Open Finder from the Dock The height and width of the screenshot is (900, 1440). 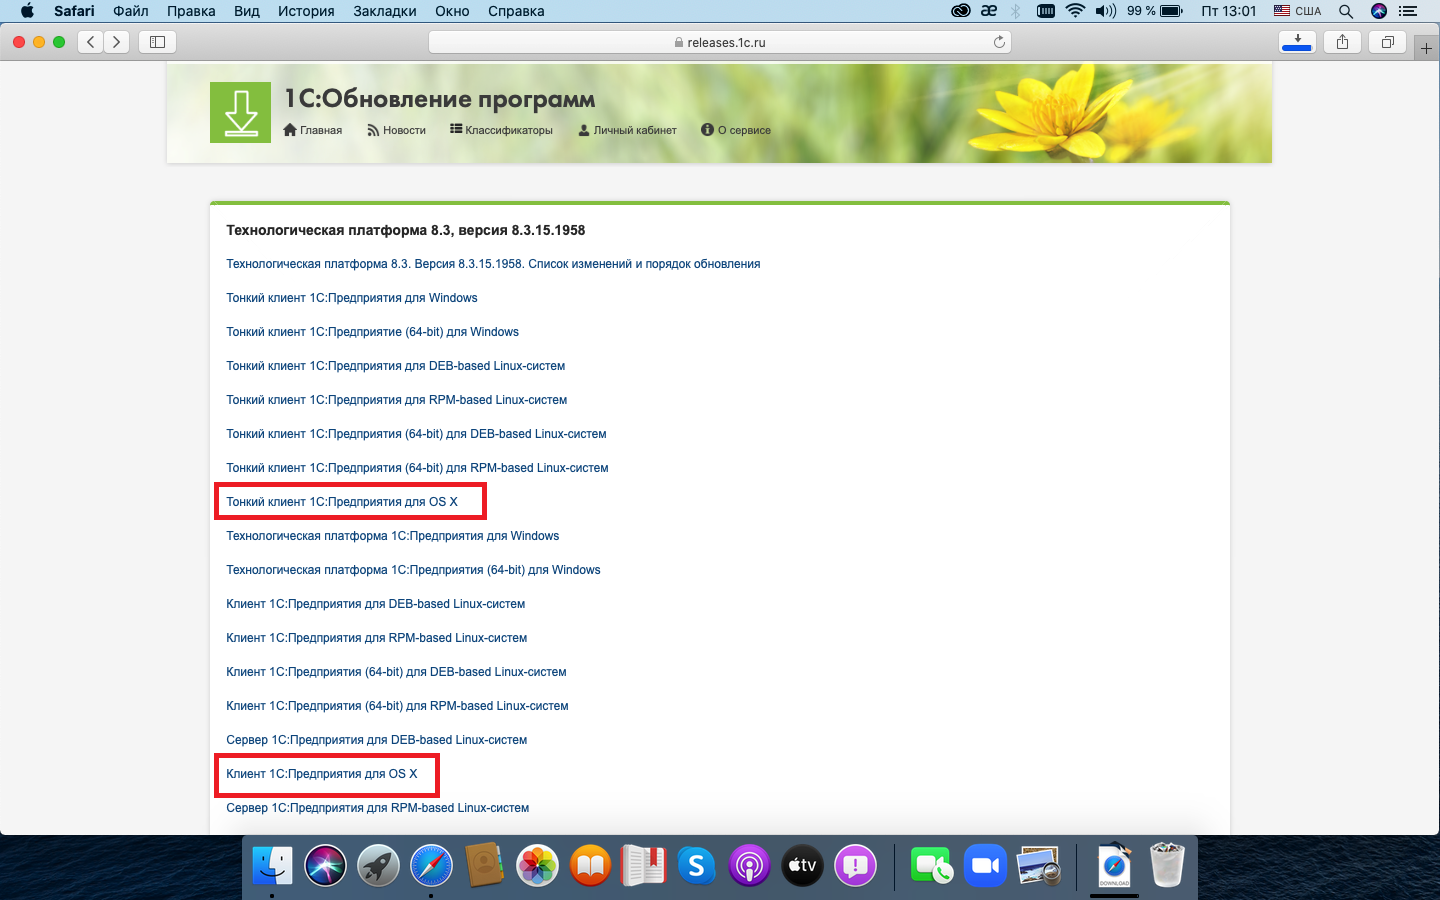[272, 865]
